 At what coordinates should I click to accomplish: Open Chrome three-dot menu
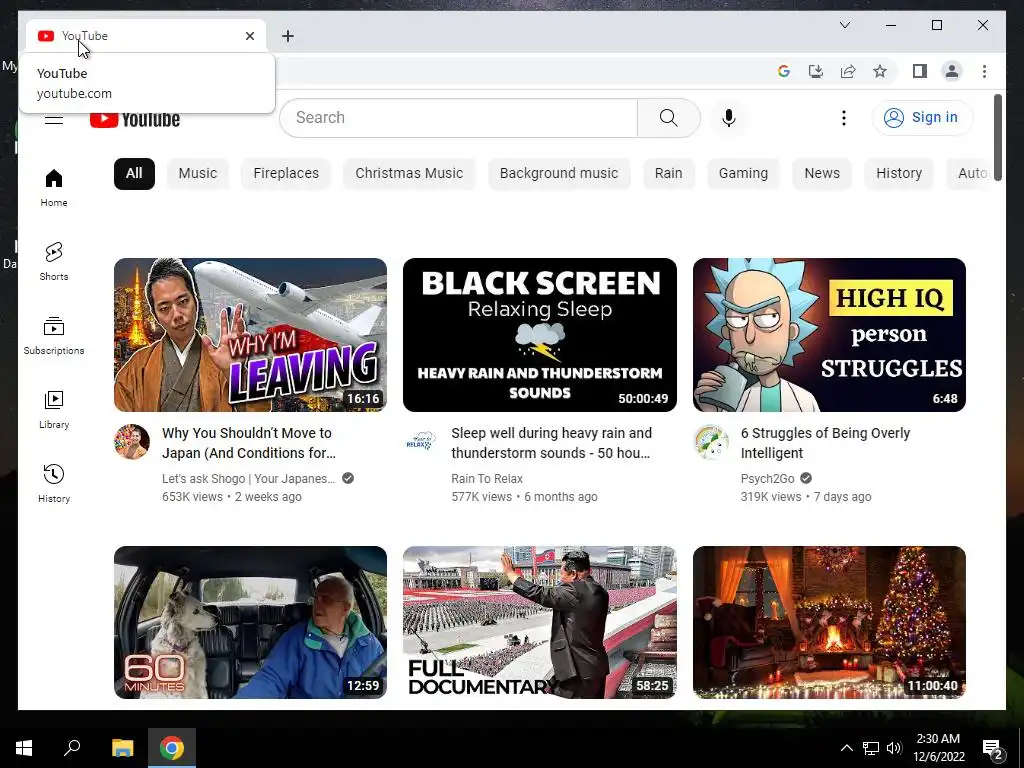[x=984, y=71]
